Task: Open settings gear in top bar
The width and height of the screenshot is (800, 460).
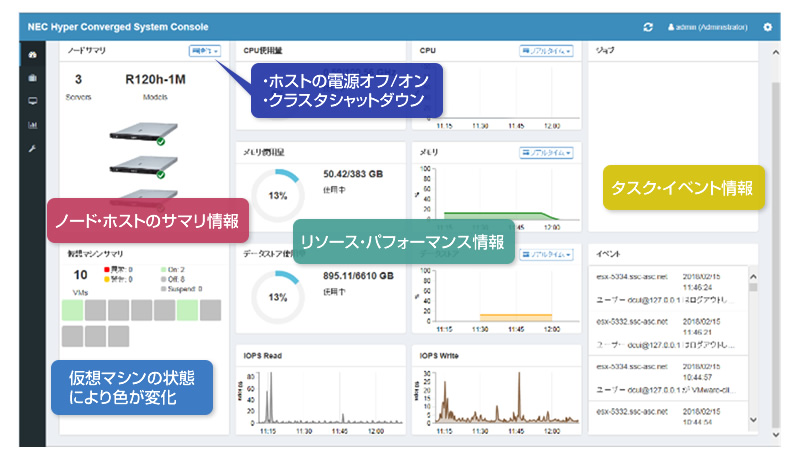Action: click(x=767, y=27)
